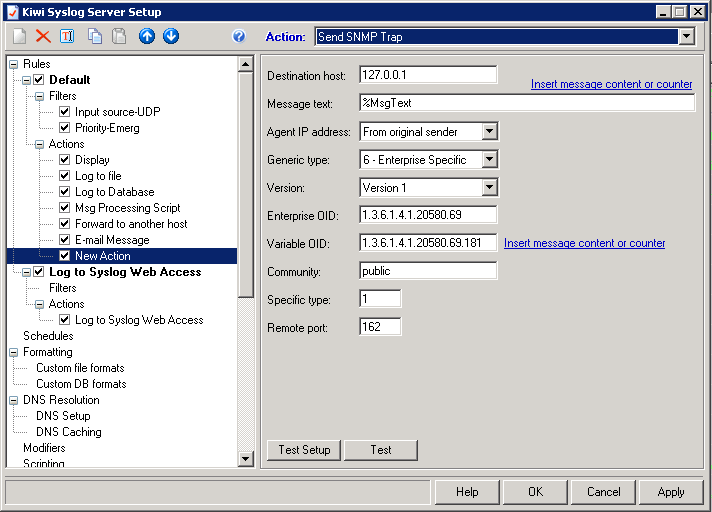Click the Copy toolbar icon
Image resolution: width=712 pixels, height=512 pixels.
(x=95, y=36)
